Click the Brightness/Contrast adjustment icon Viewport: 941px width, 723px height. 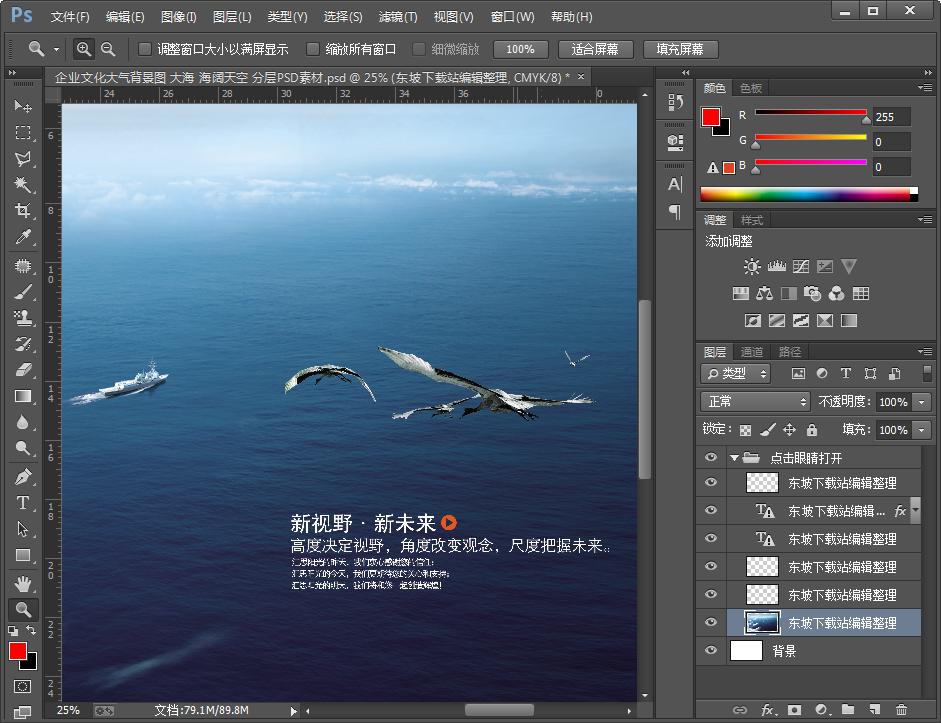[752, 267]
